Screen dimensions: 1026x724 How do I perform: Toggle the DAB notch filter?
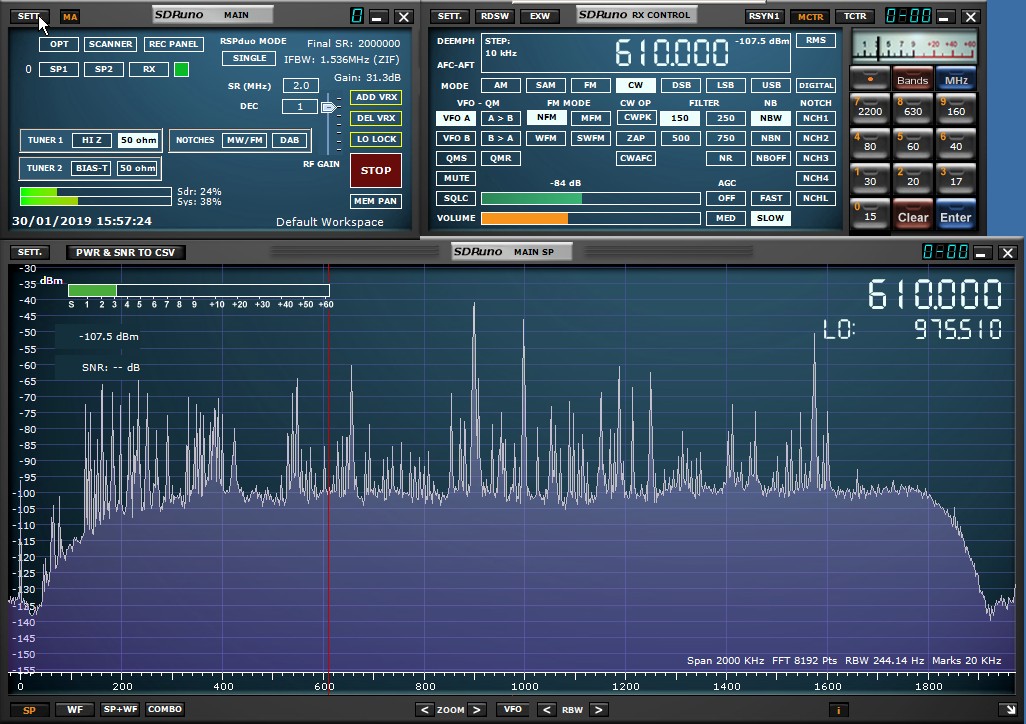(x=289, y=140)
